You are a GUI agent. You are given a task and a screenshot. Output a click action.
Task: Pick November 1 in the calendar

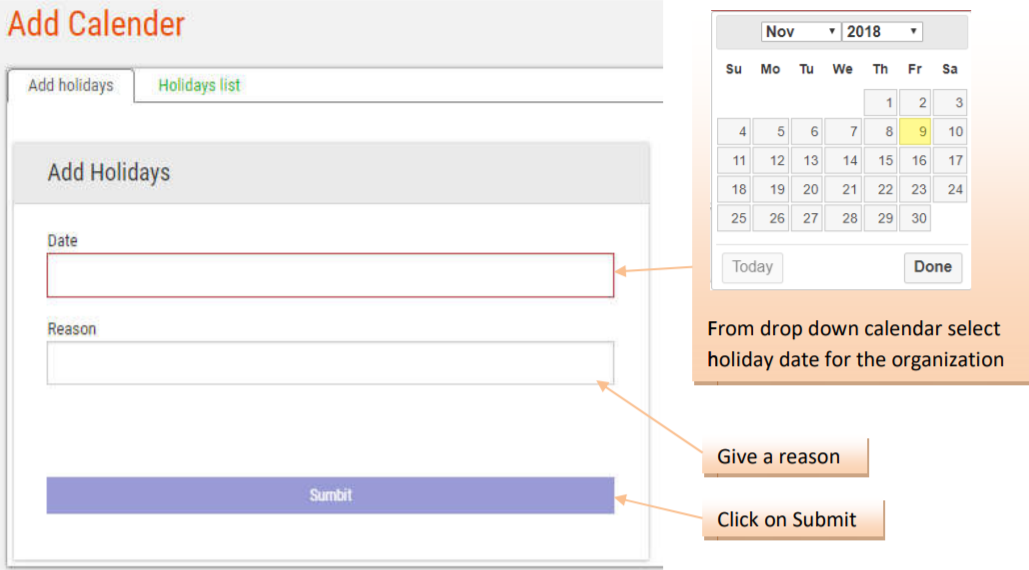point(880,102)
